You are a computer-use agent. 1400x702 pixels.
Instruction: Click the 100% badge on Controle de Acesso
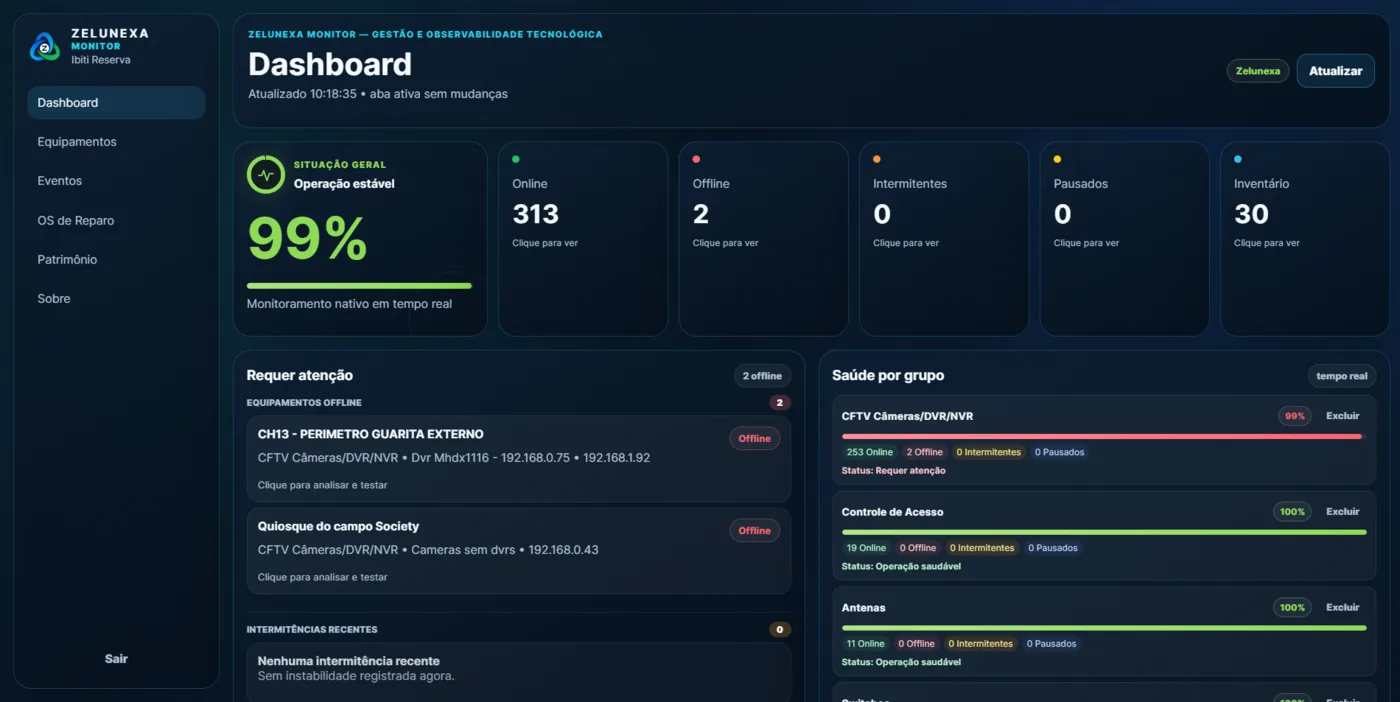(x=1292, y=512)
